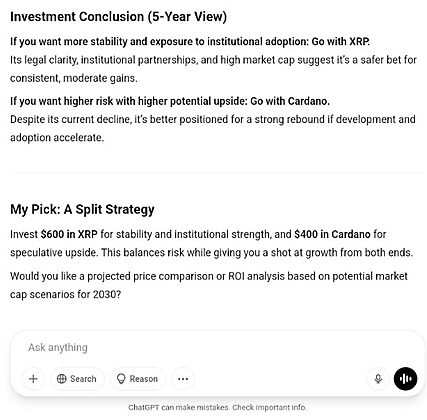Click the Its legal clarity paragraph
This screenshot has height=420, width=427.
click(x=213, y=69)
